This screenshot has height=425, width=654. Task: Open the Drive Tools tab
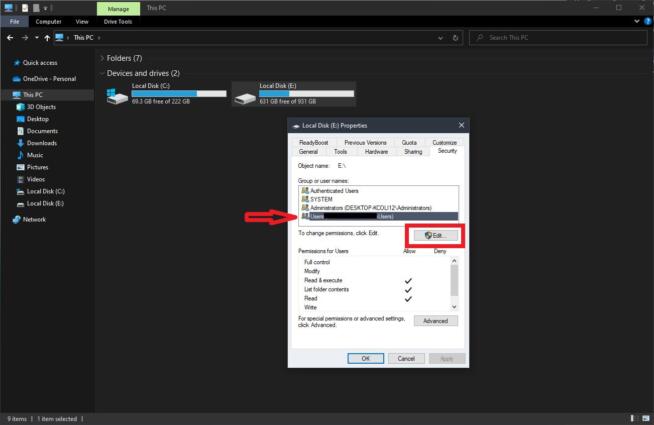pyautogui.click(x=118, y=22)
